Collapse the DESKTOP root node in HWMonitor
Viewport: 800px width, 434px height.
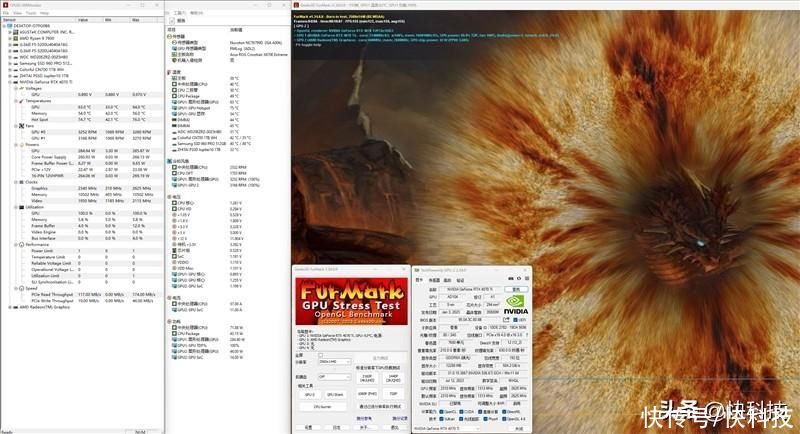pos(4,25)
